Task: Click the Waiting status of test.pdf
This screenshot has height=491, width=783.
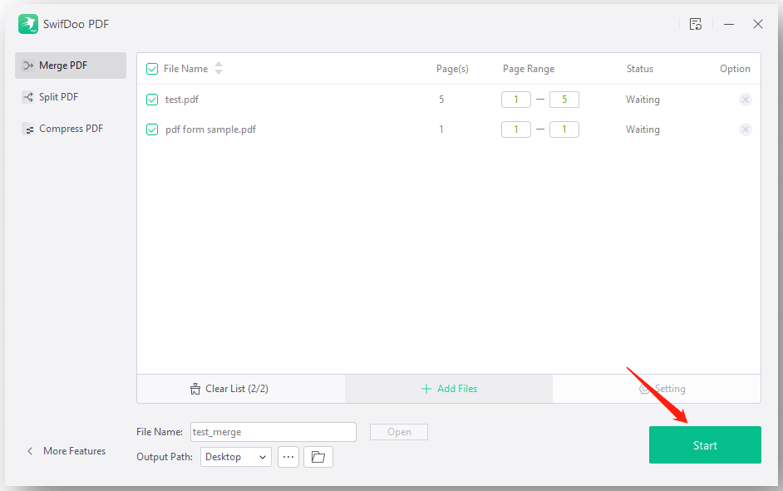Action: coord(643,99)
